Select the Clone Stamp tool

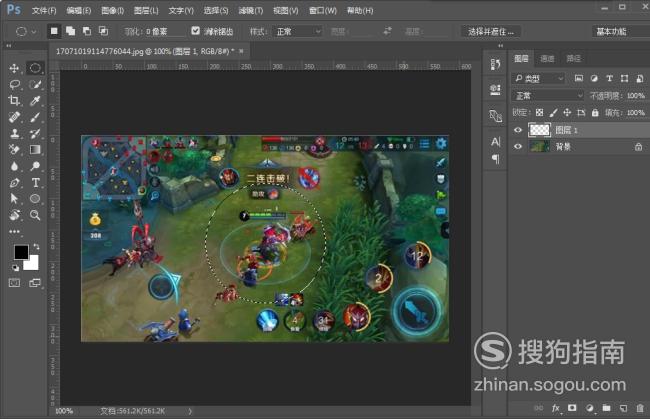[14, 133]
